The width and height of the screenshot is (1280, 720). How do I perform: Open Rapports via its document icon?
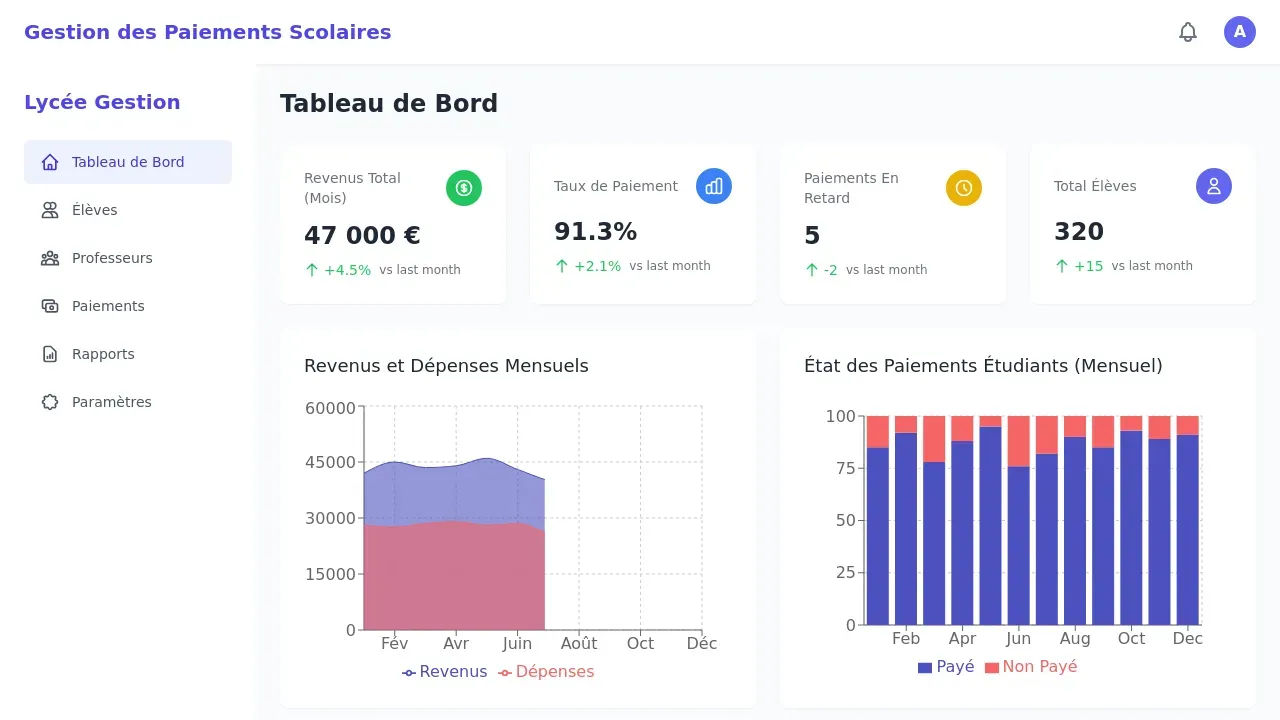point(49,354)
